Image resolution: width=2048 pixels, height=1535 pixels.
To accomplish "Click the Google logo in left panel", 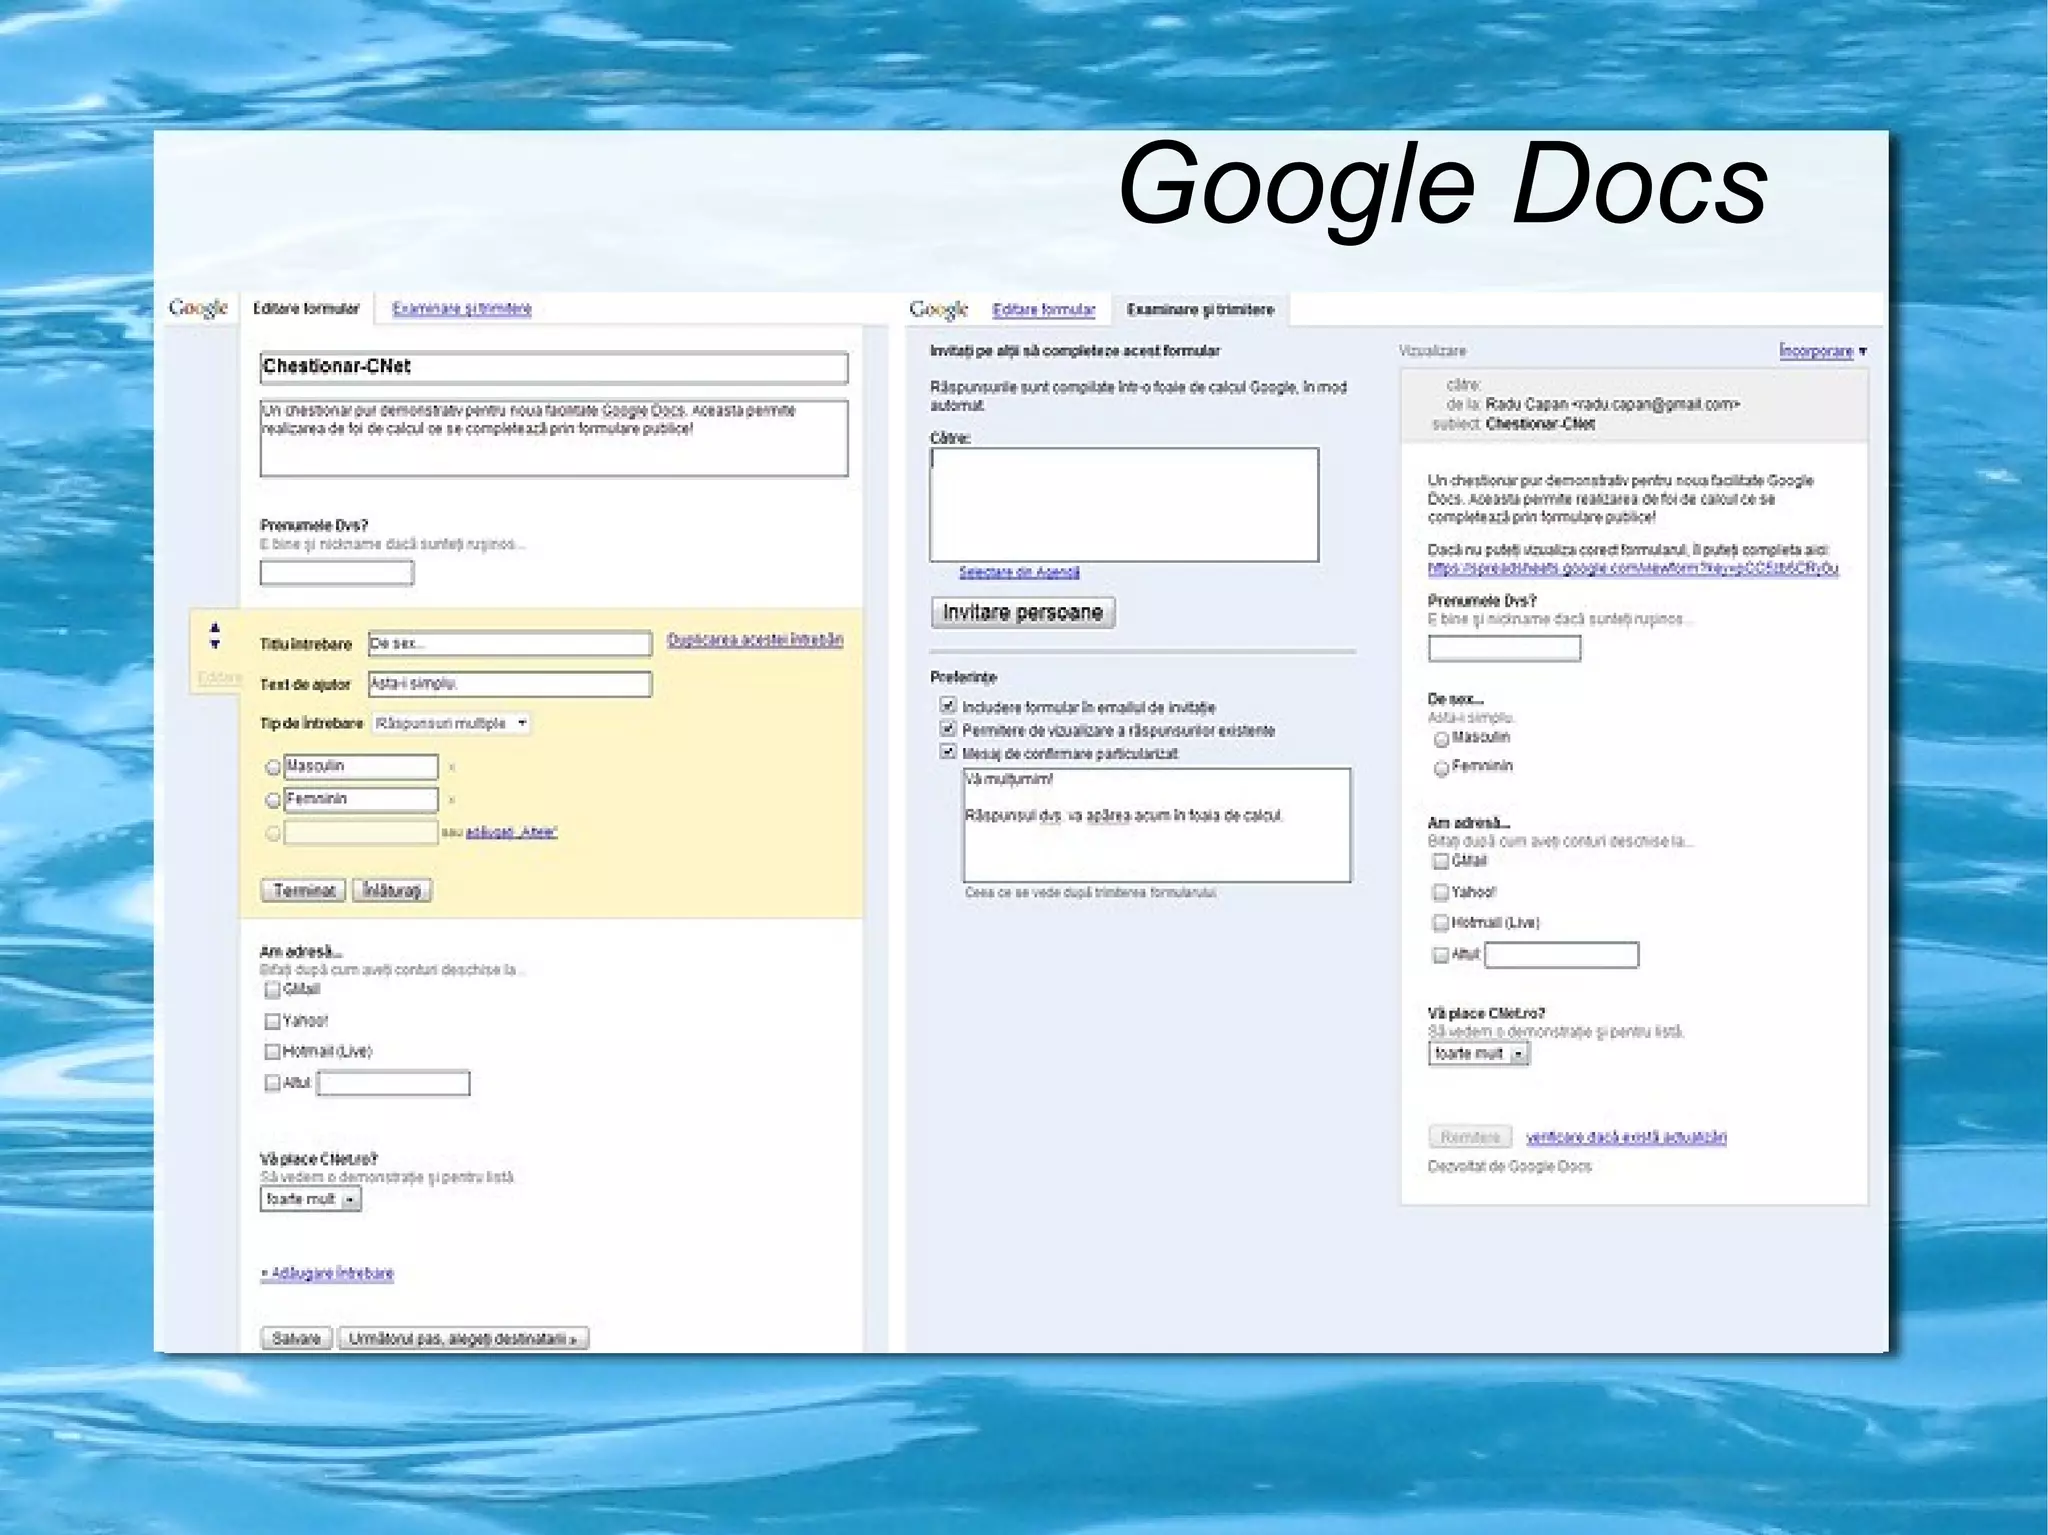I will 198,308.
